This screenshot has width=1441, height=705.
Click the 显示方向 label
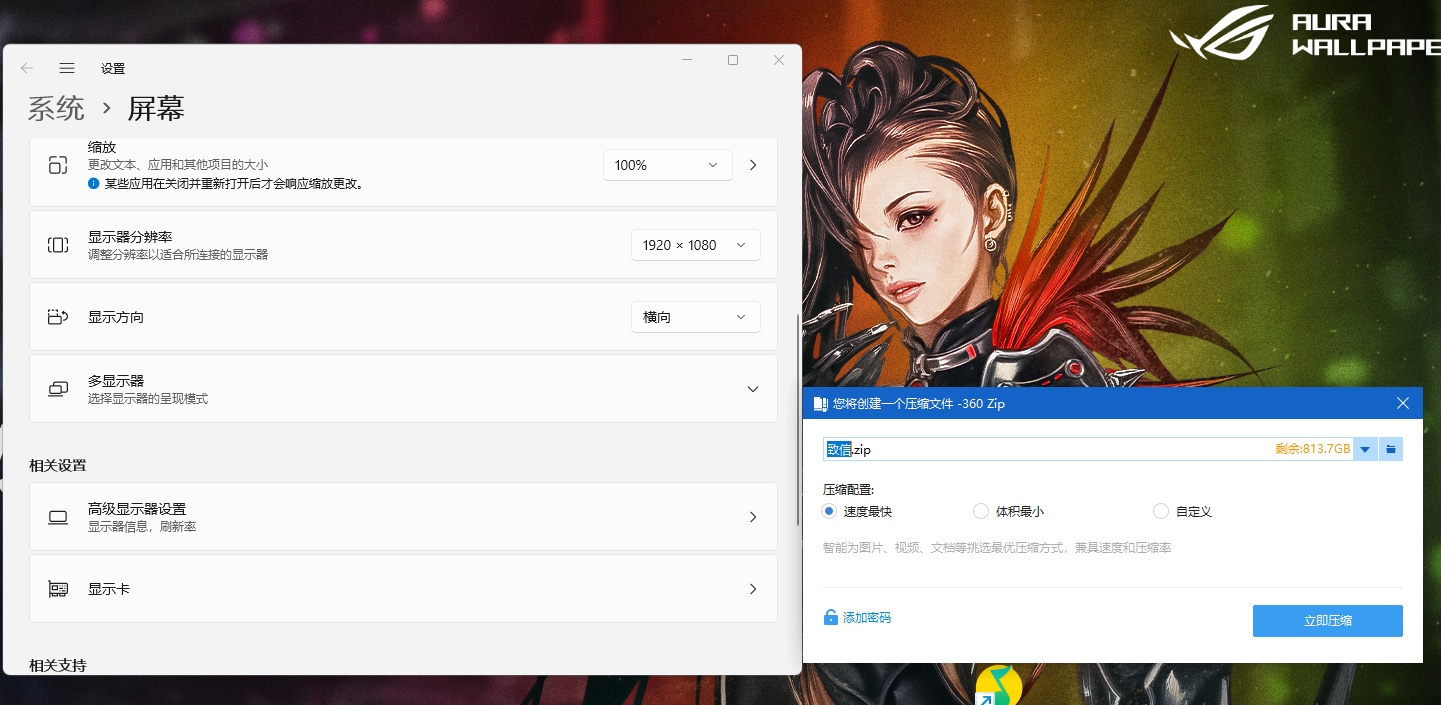point(116,317)
